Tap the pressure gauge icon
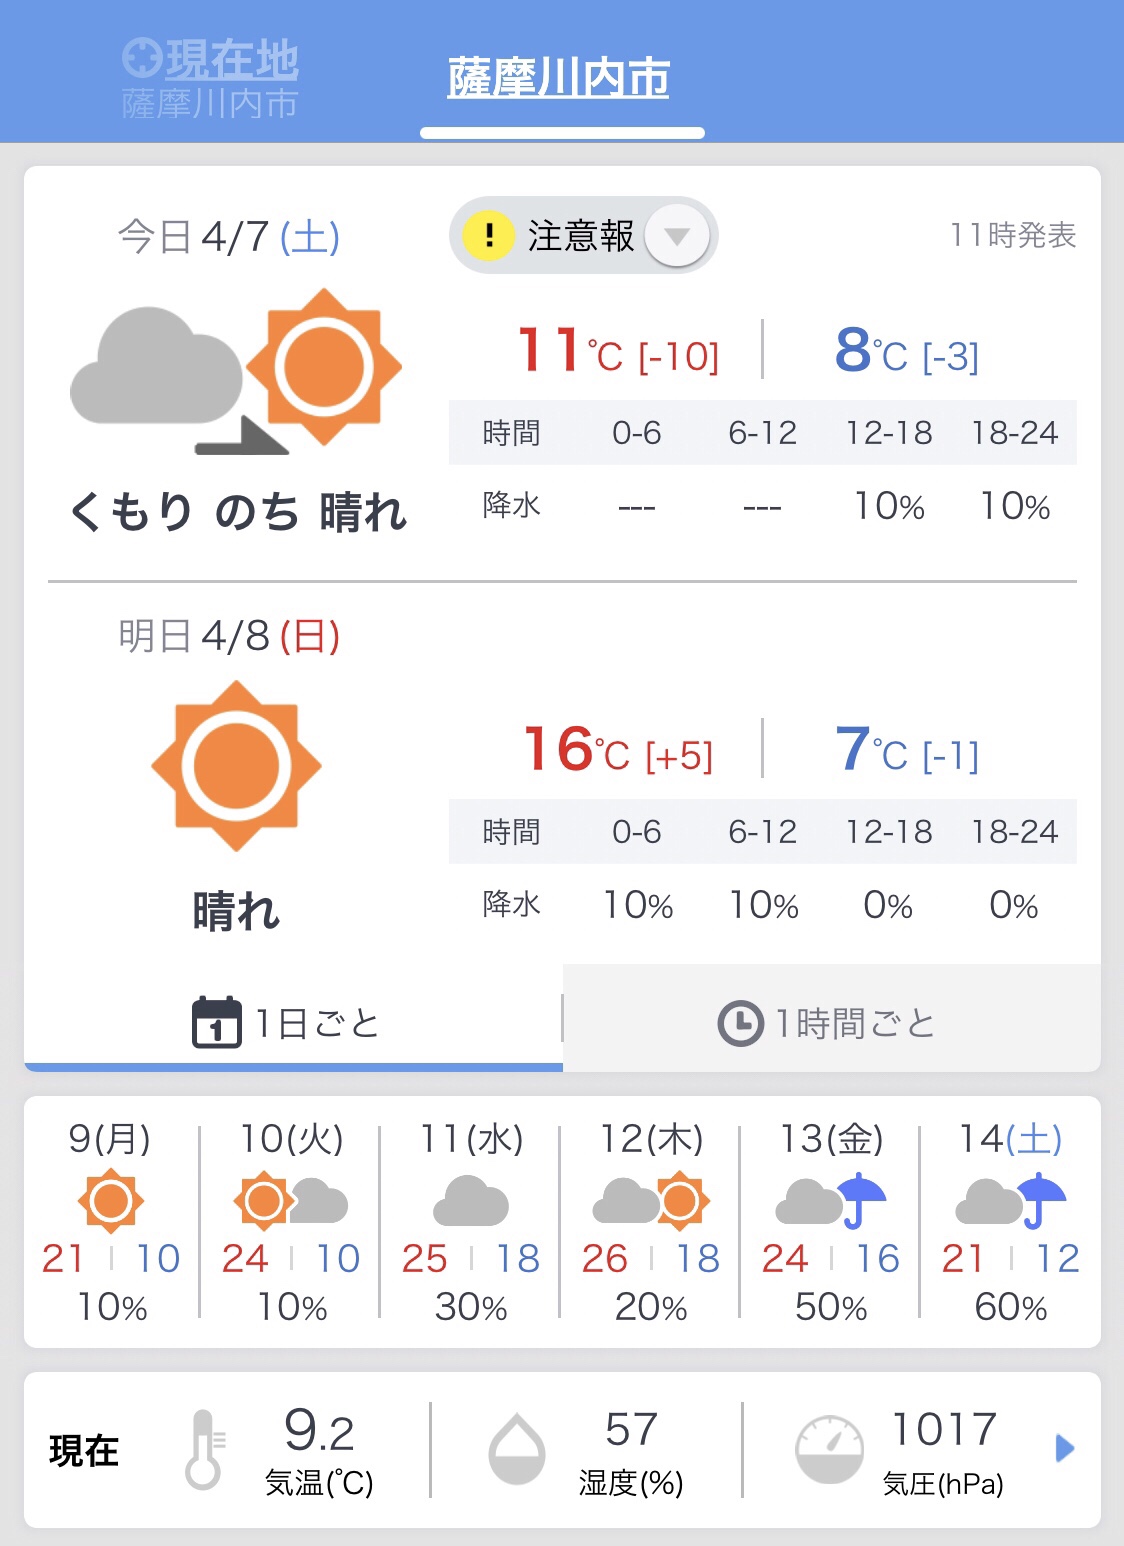This screenshot has width=1124, height=1546. coord(829,1449)
